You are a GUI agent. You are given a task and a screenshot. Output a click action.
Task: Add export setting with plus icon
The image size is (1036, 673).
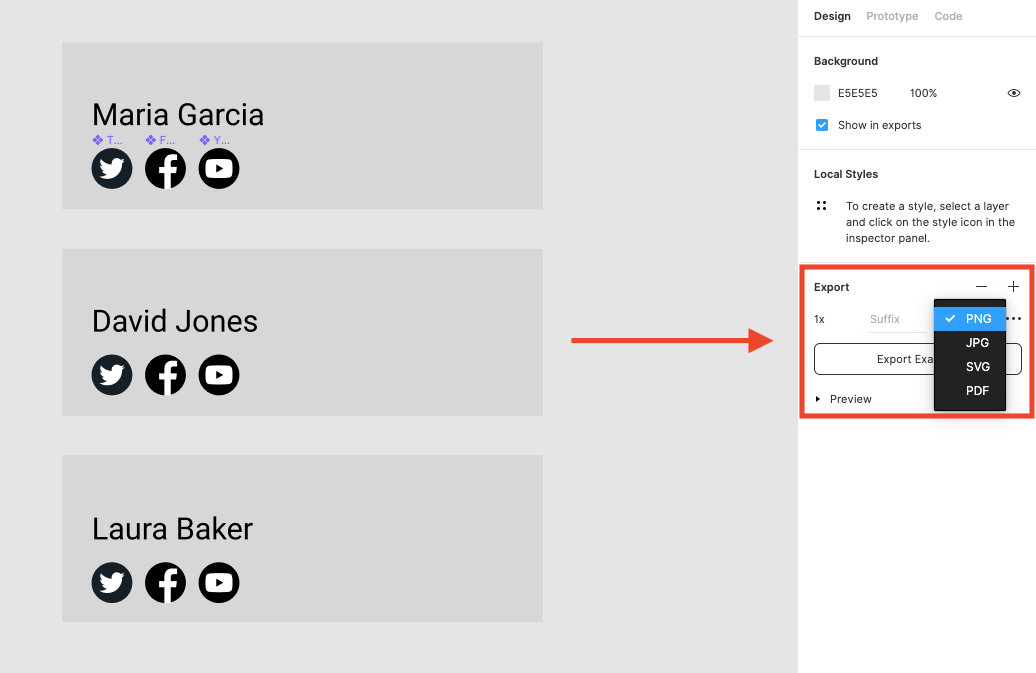pyautogui.click(x=1013, y=287)
